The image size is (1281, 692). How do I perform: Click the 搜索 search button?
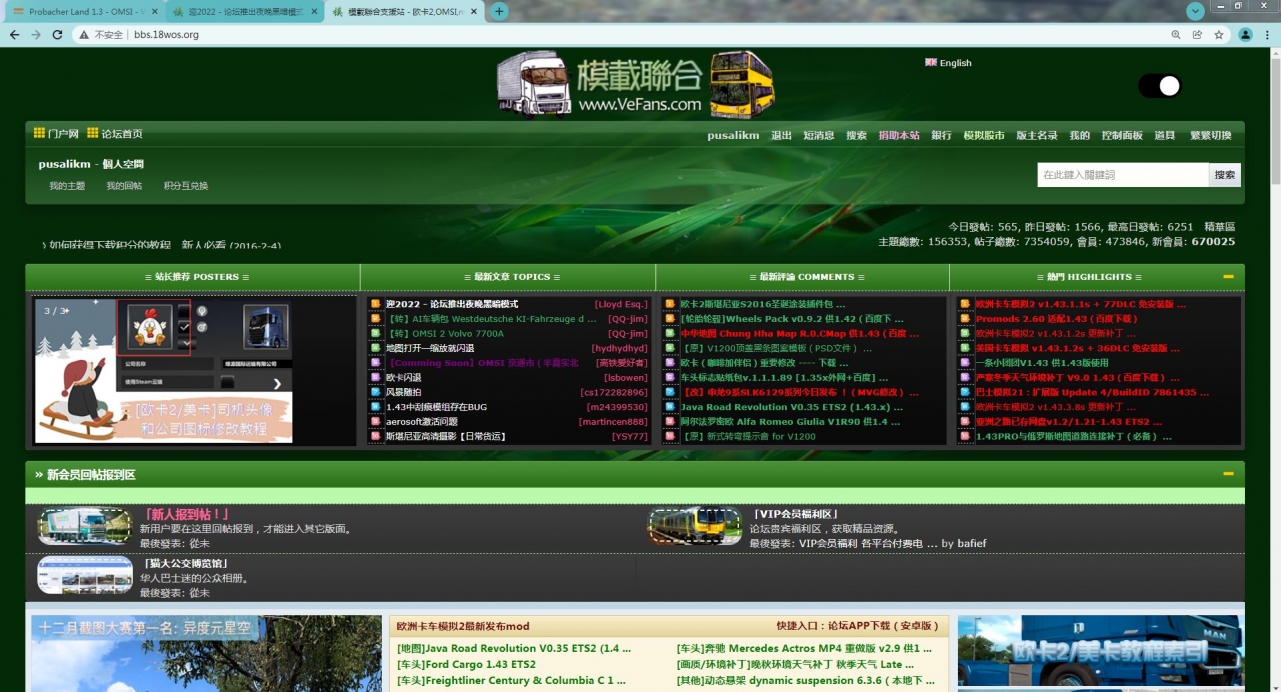[1225, 175]
